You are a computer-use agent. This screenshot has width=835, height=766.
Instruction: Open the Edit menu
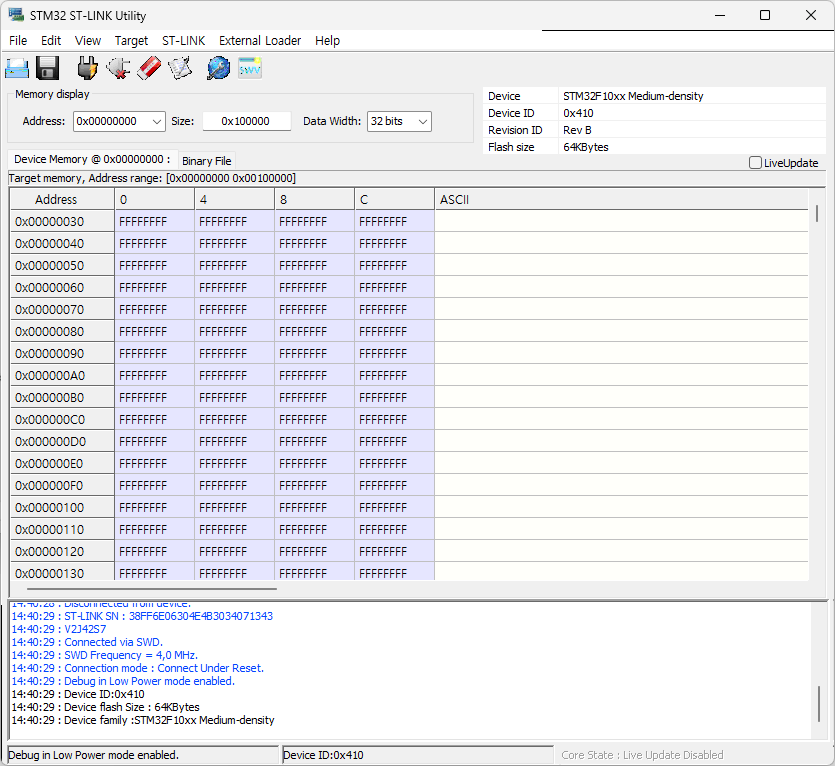[51, 40]
